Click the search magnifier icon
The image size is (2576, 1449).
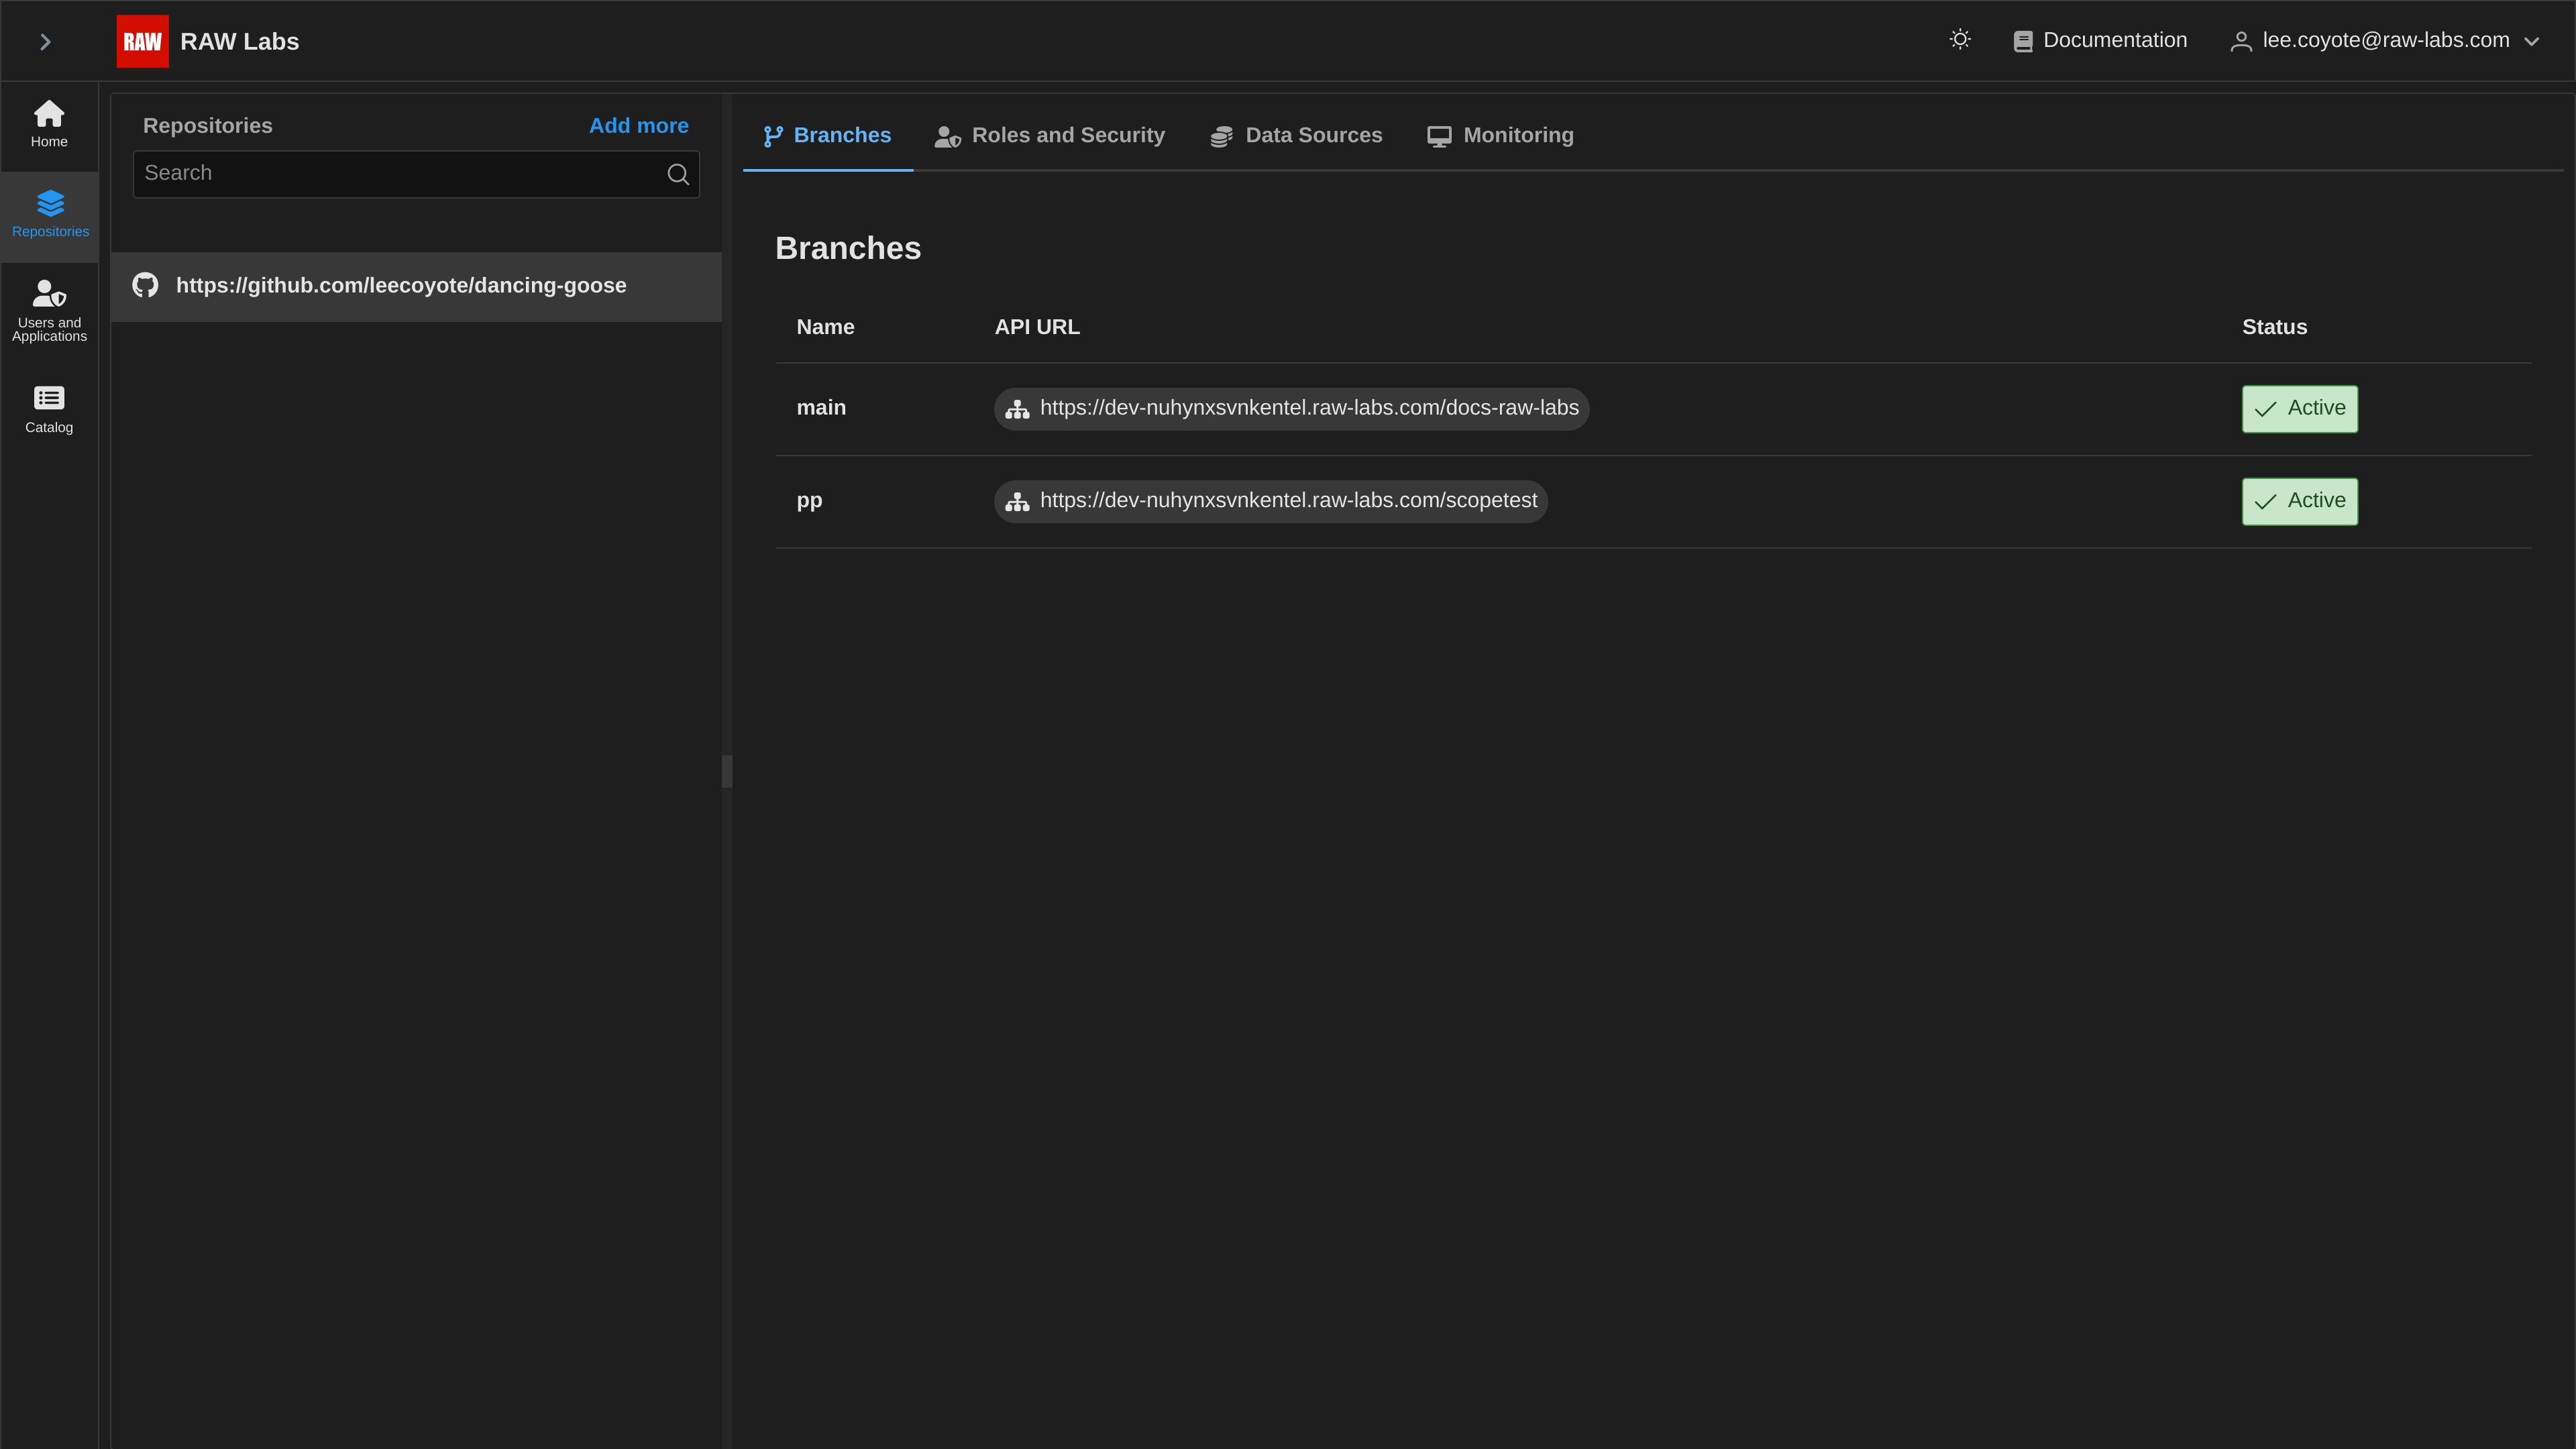(x=678, y=174)
